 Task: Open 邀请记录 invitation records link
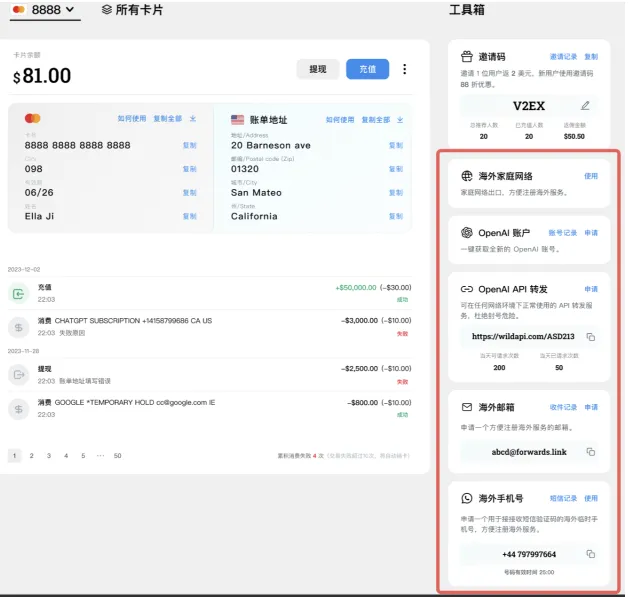(563, 57)
